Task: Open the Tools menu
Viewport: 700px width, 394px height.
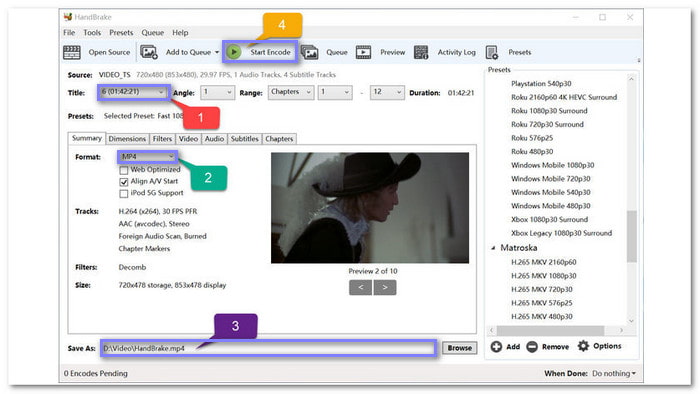Action: click(92, 33)
